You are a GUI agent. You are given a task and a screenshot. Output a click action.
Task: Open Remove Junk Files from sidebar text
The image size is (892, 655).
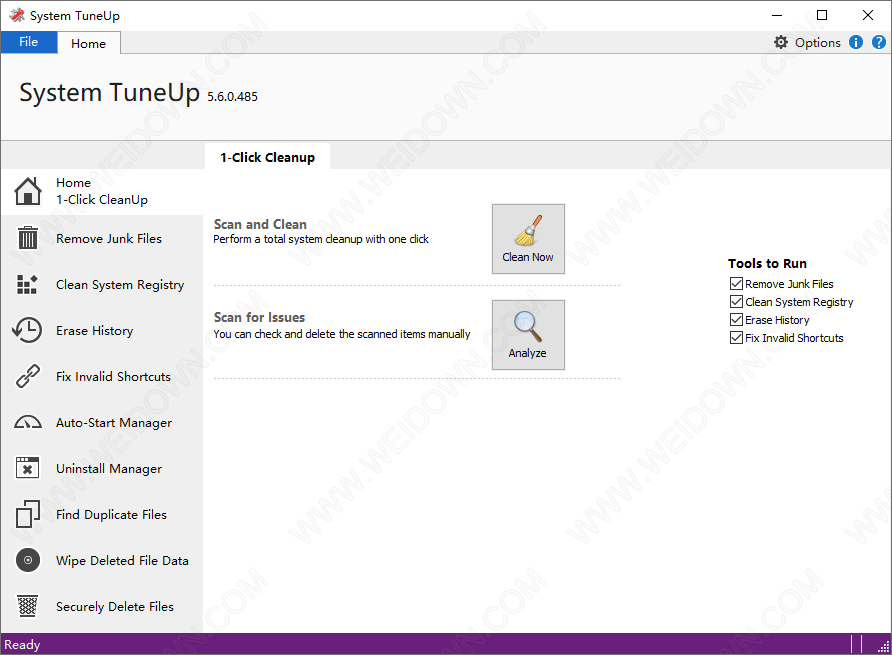pyautogui.click(x=109, y=238)
